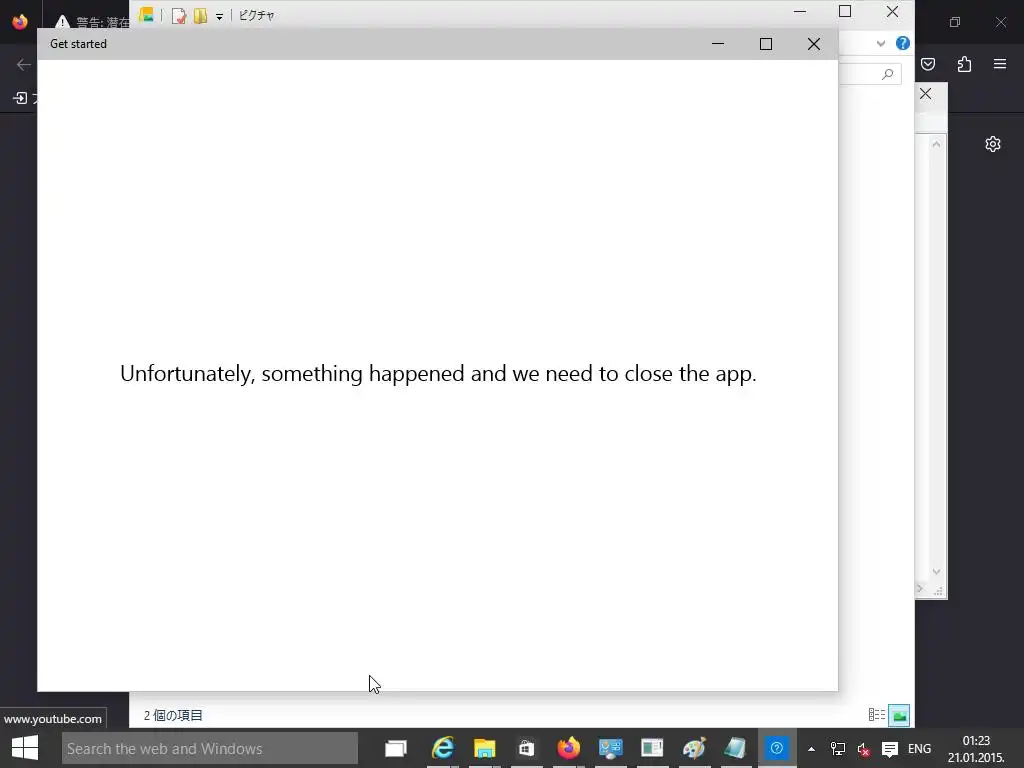Open the clock showing 01:23

click(x=976, y=749)
